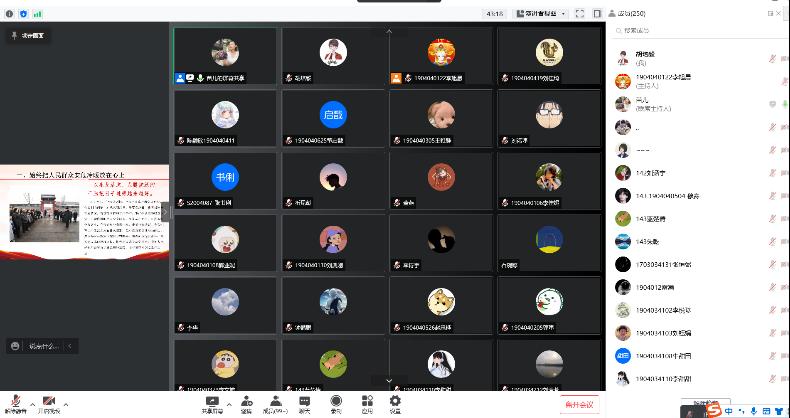Click the red leave meeting button
Image resolution: width=790 pixels, height=418 pixels.
coord(579,404)
